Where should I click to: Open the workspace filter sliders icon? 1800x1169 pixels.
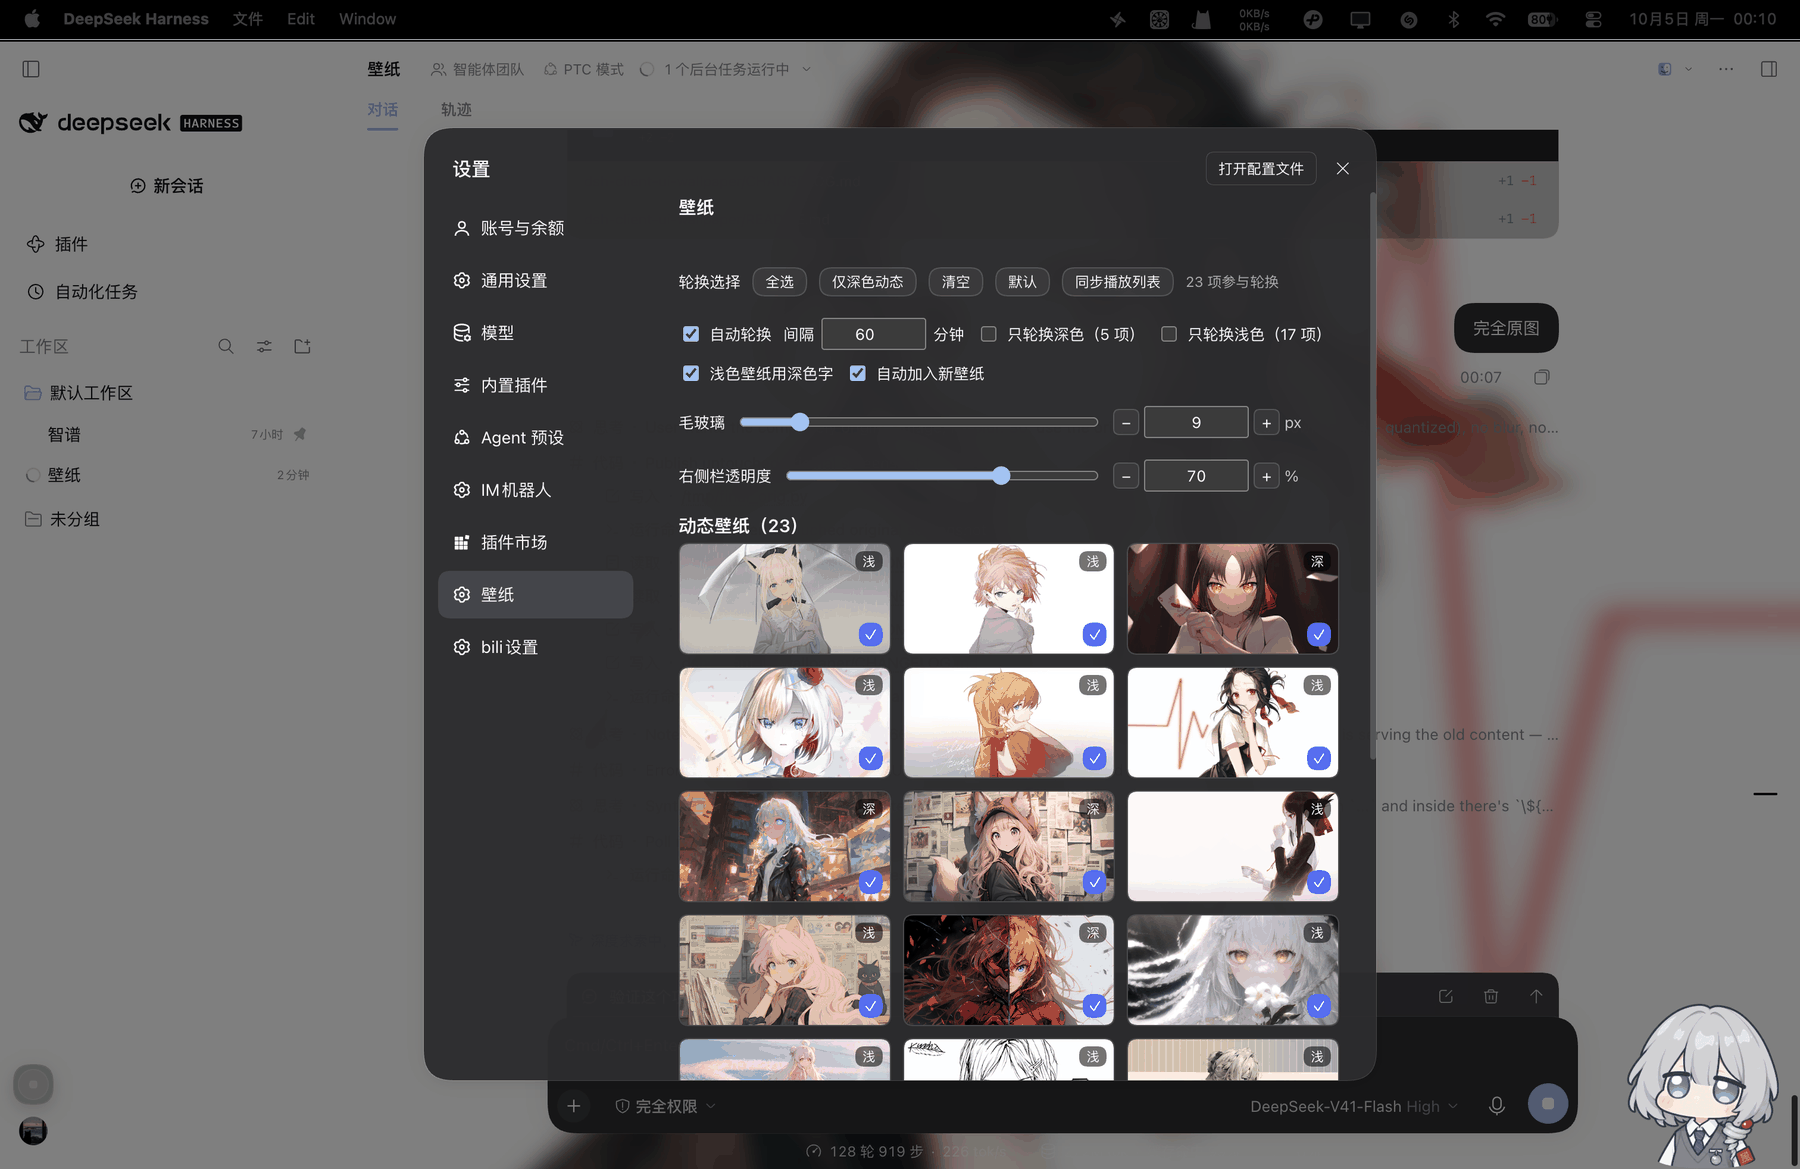(x=264, y=346)
